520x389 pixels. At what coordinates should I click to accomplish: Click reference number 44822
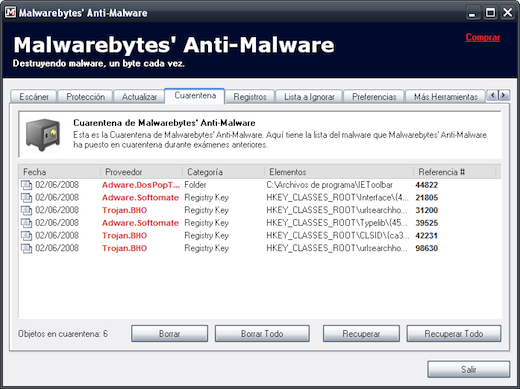pyautogui.click(x=427, y=185)
